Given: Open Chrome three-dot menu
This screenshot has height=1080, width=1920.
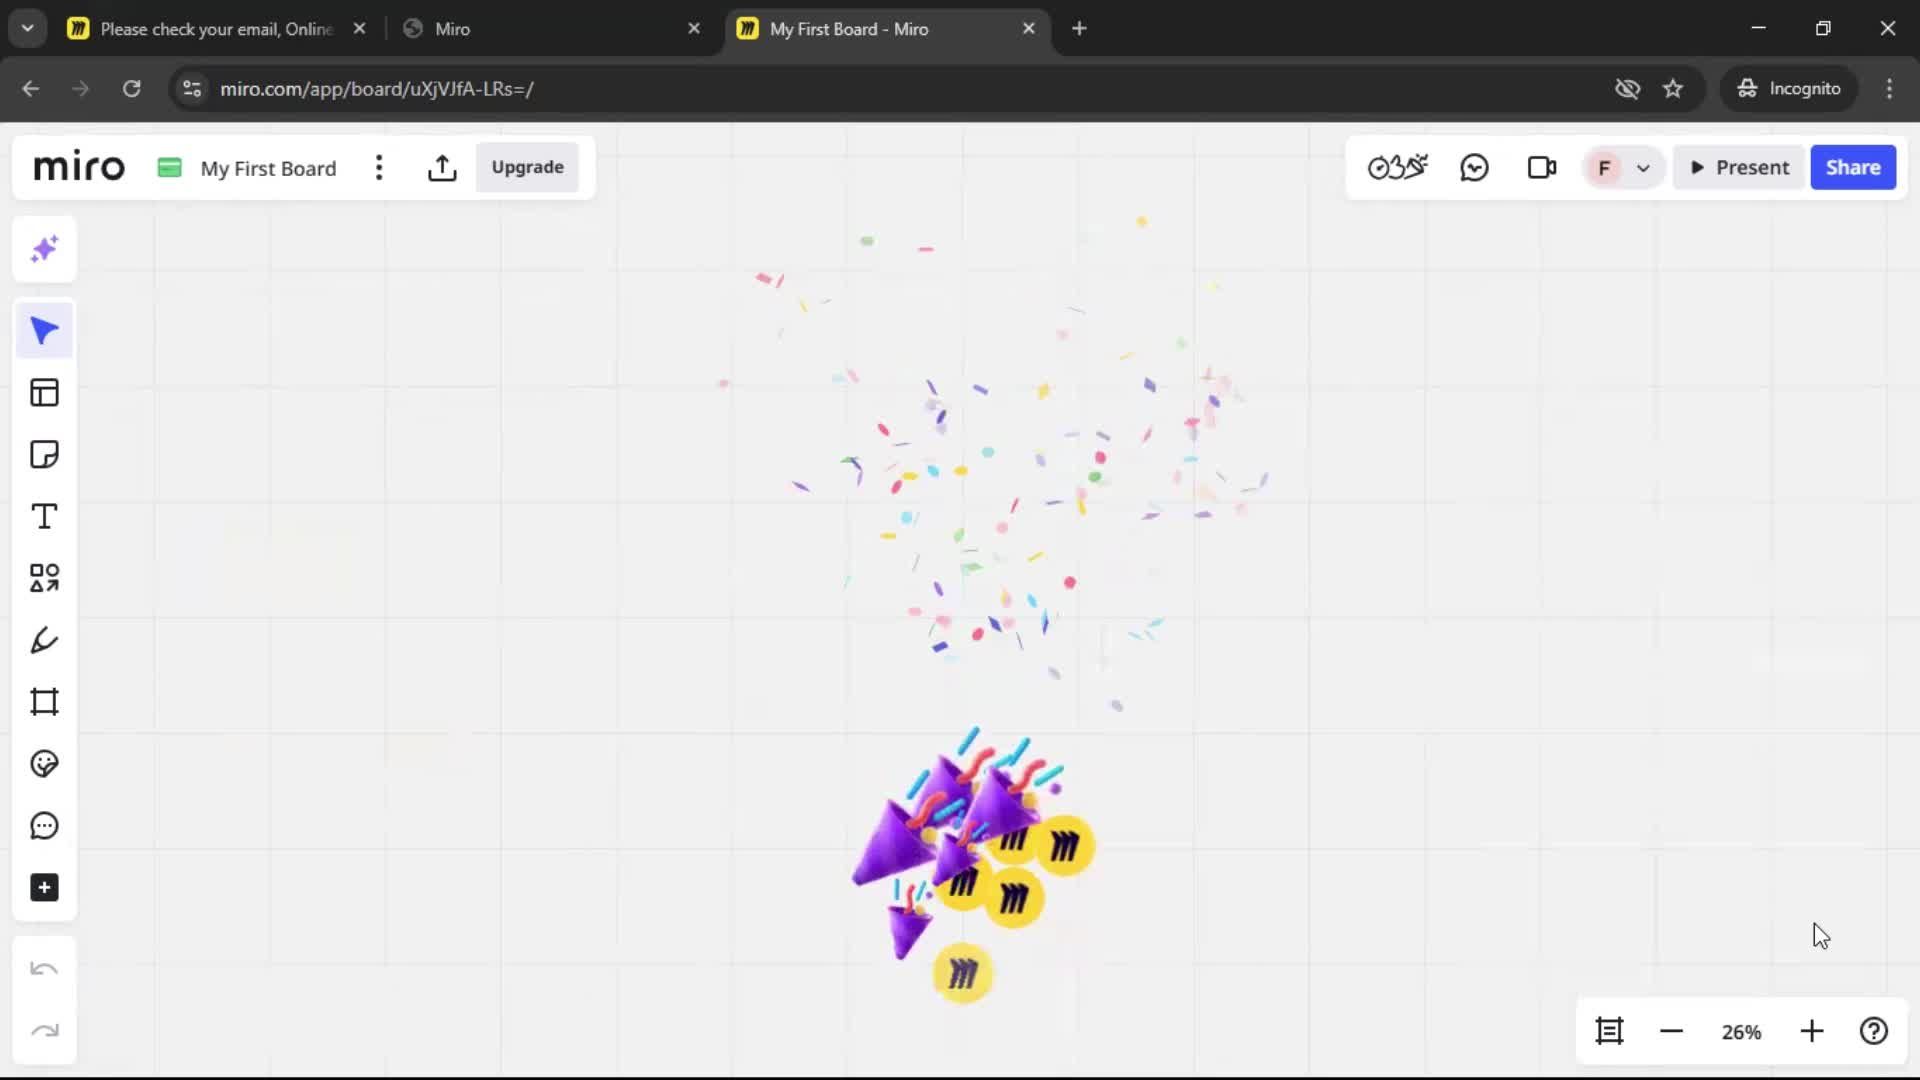Looking at the screenshot, I should click(x=1889, y=88).
